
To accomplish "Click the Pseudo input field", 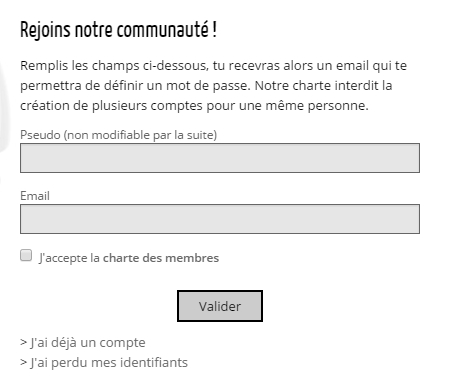I will [x=220, y=158].
